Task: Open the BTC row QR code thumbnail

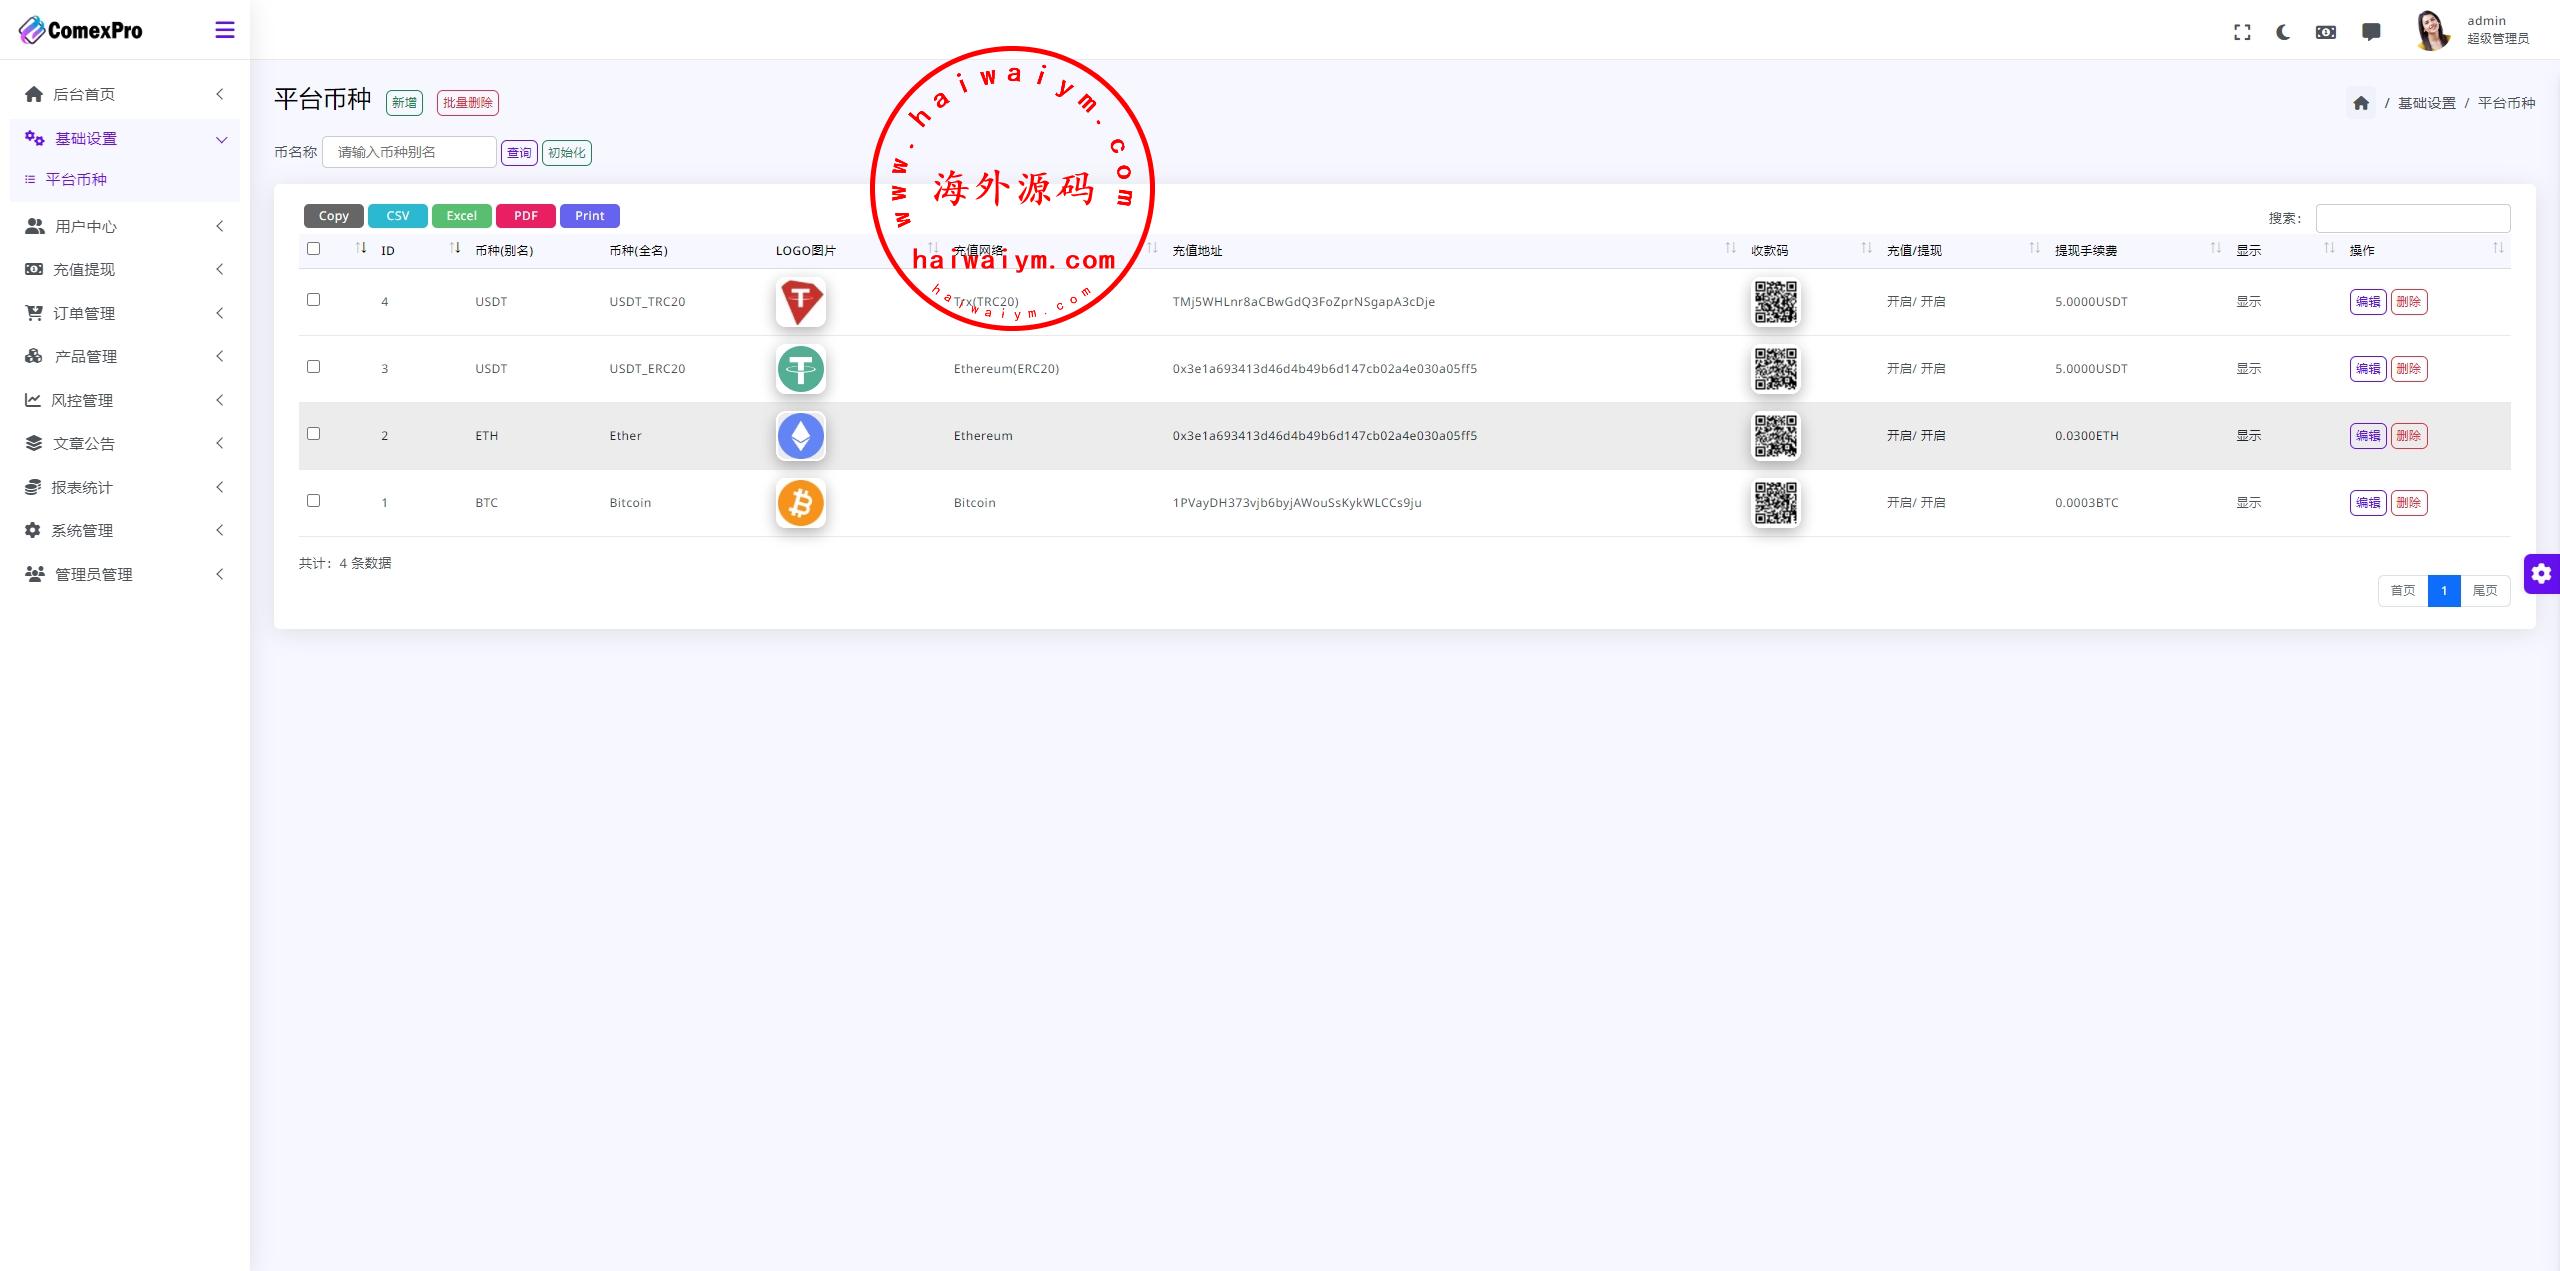Action: click(x=1775, y=503)
